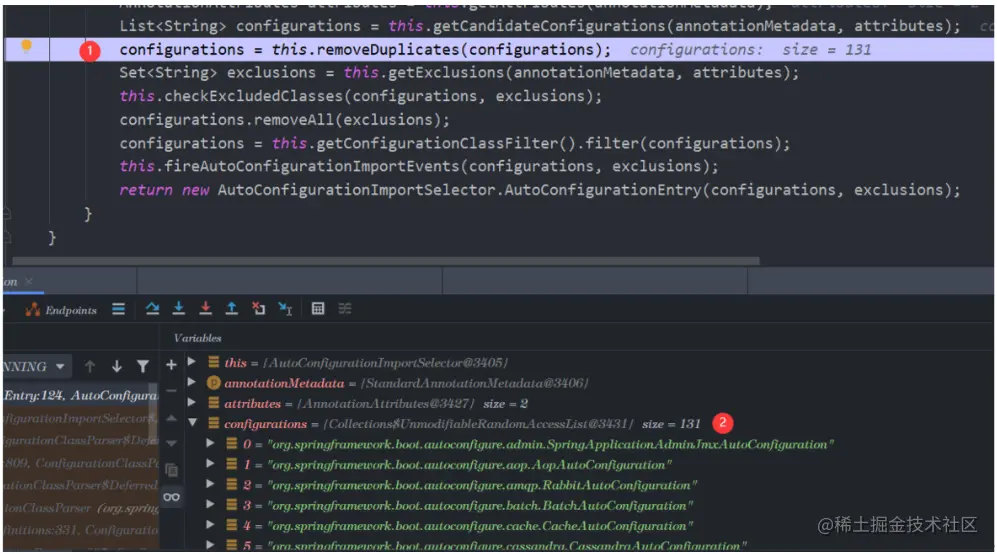This screenshot has width=997, height=554.
Task: Click the frames filter funnel icon
Action: coord(142,366)
